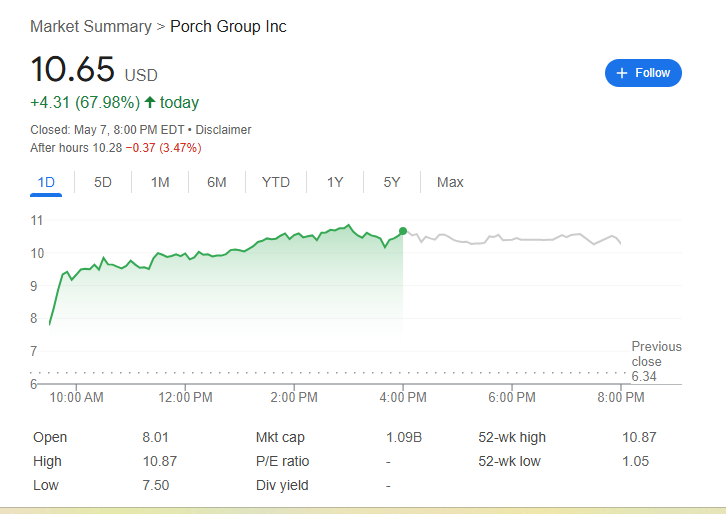This screenshot has width=726, height=514.
Task: Open the Disclaimer link
Action: click(223, 130)
